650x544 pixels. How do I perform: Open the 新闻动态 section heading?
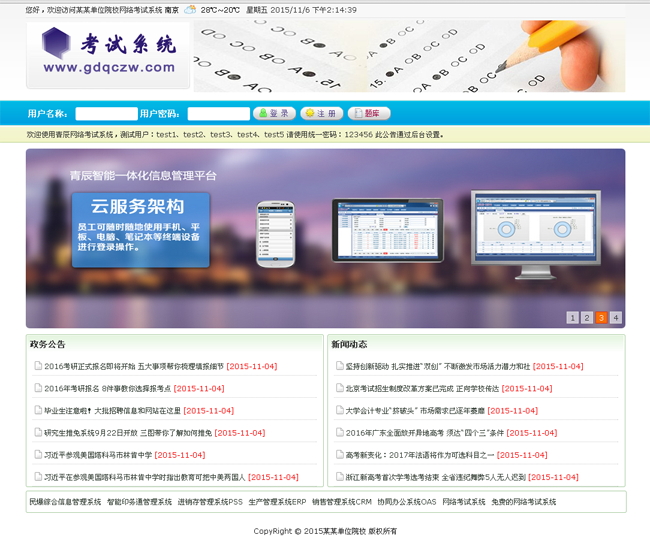(349, 344)
